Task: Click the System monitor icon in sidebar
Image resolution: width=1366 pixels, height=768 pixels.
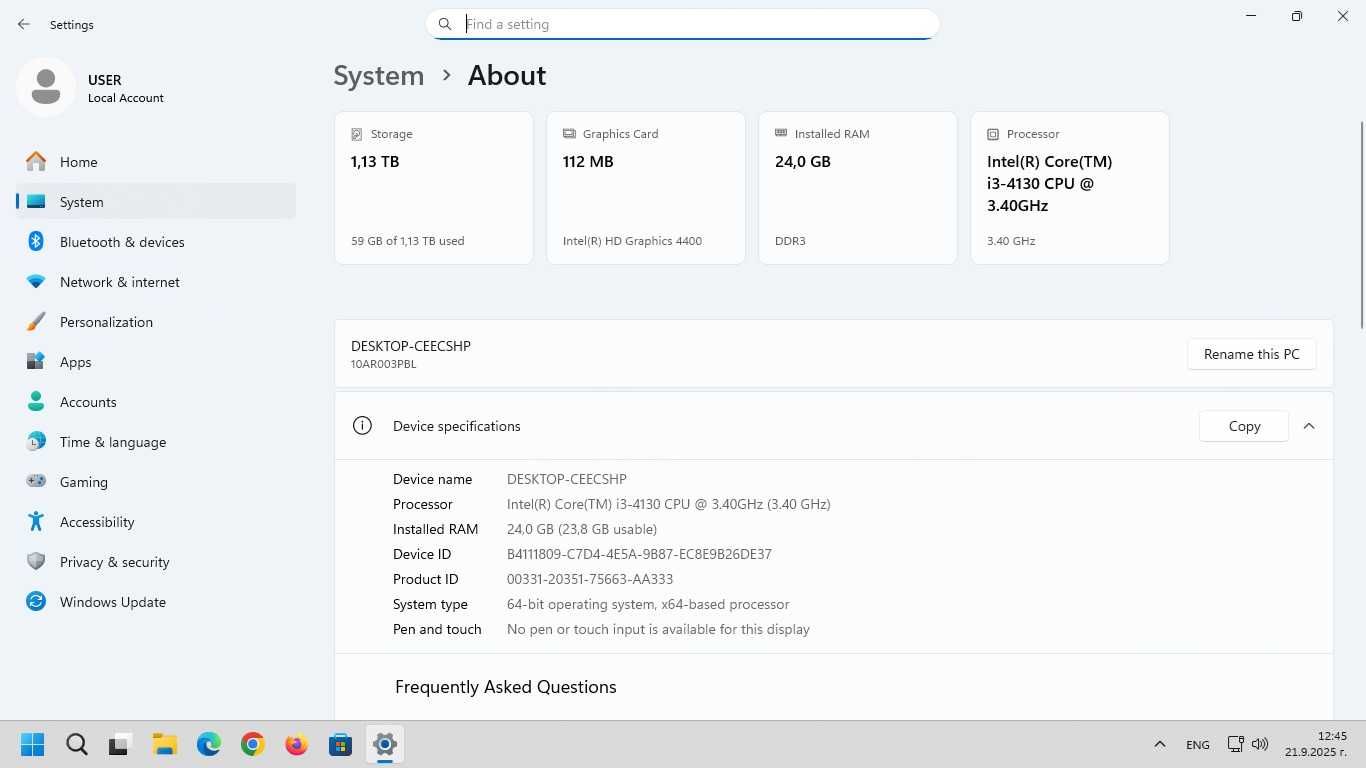Action: click(x=36, y=201)
